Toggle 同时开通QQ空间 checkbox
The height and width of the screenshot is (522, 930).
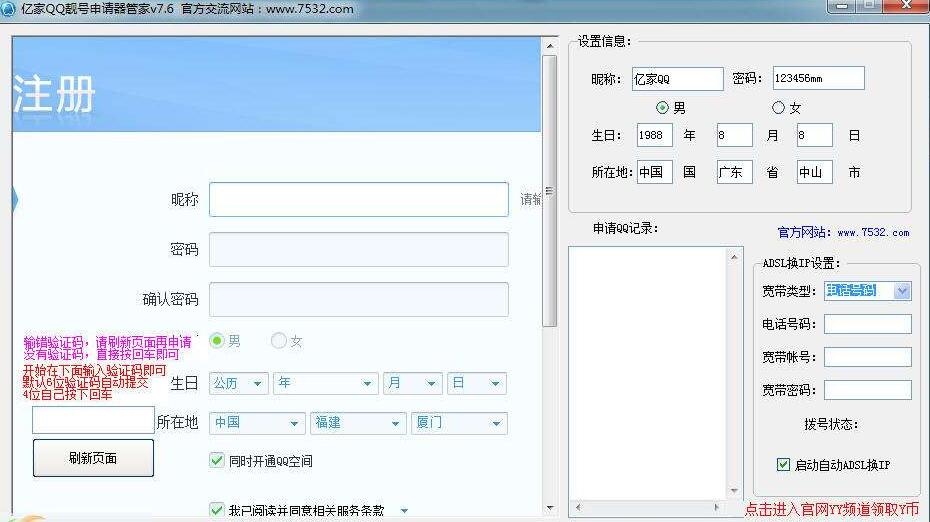pos(217,460)
